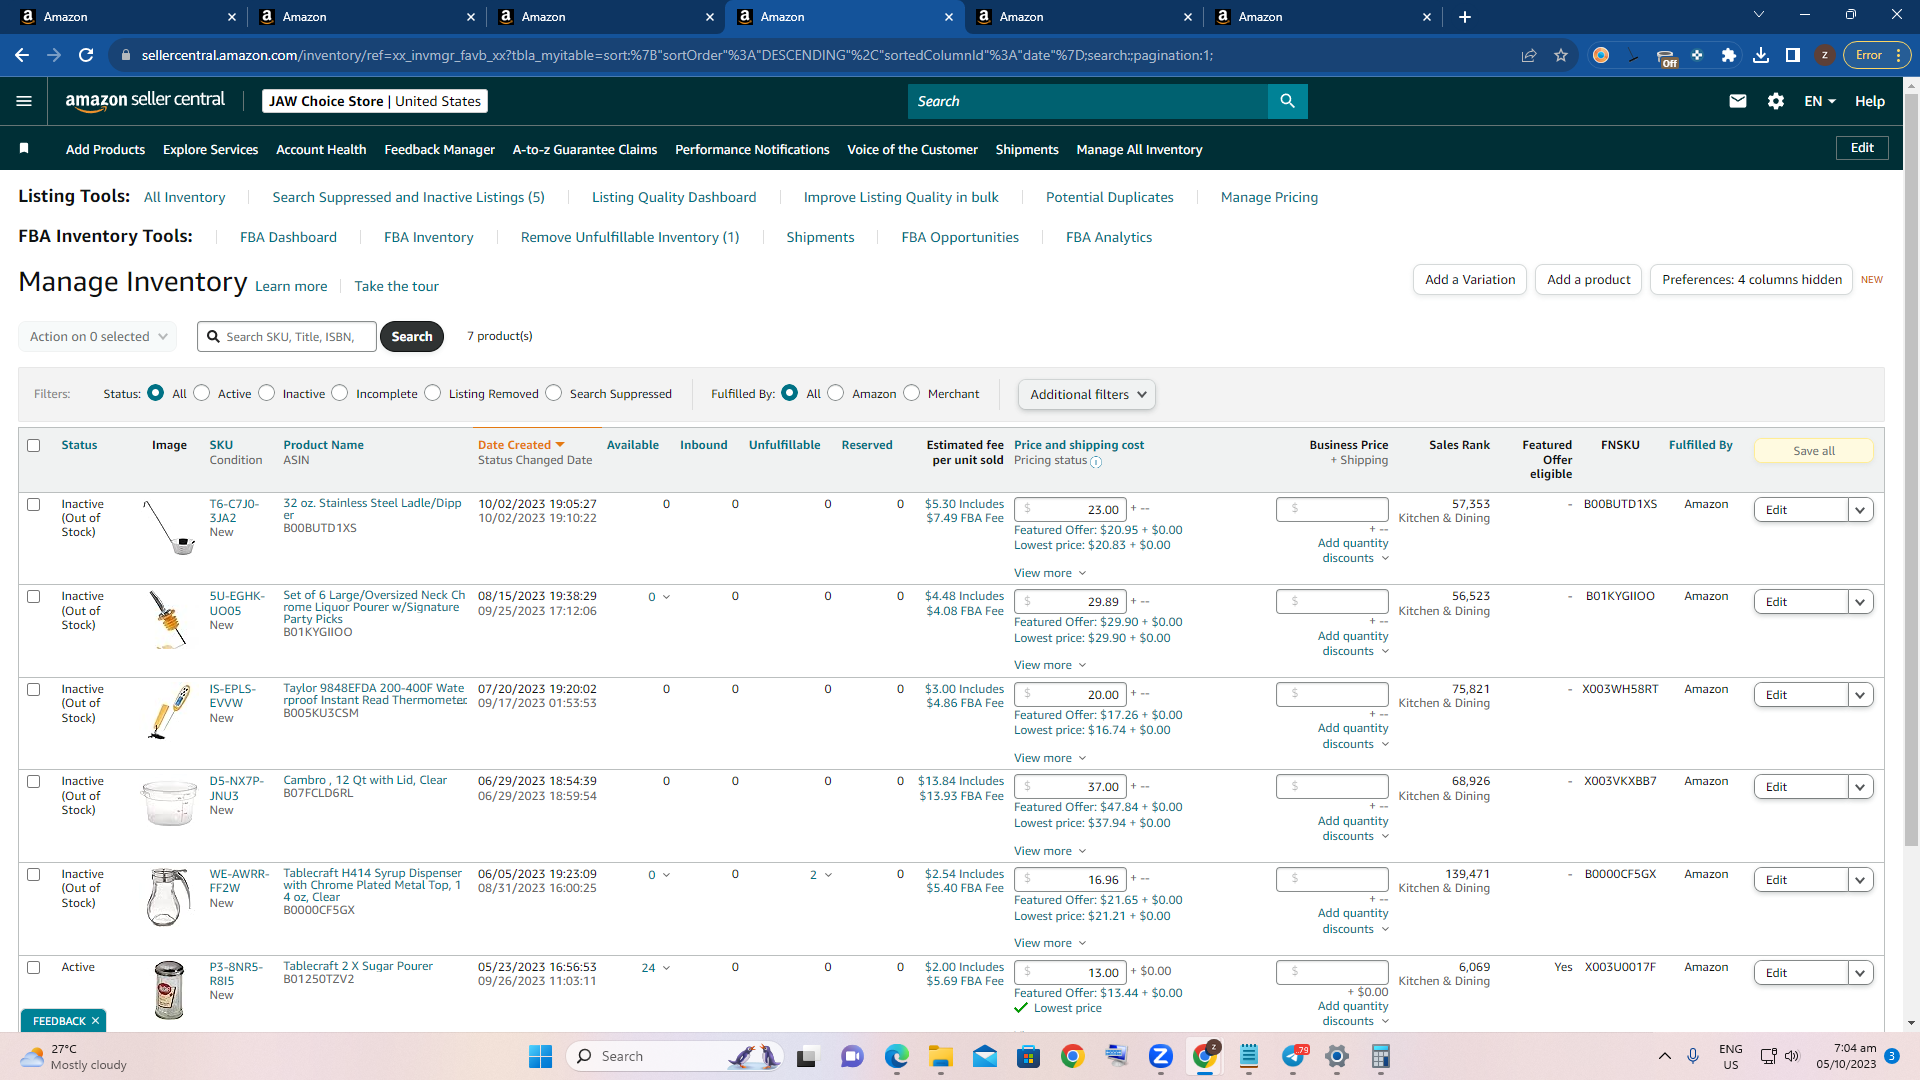The width and height of the screenshot is (1920, 1080).
Task: Open browser downloads icon
Action: pos(1761,55)
